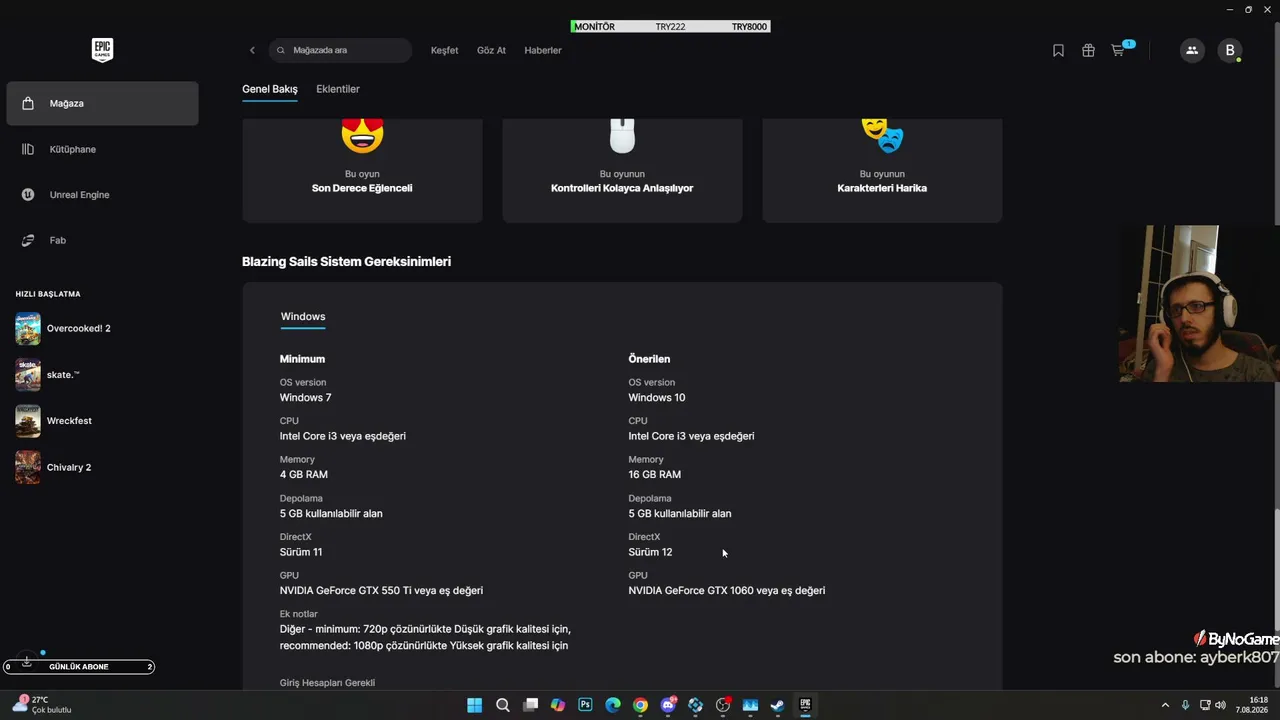
Task: Go back using the left arrow
Action: click(x=252, y=50)
